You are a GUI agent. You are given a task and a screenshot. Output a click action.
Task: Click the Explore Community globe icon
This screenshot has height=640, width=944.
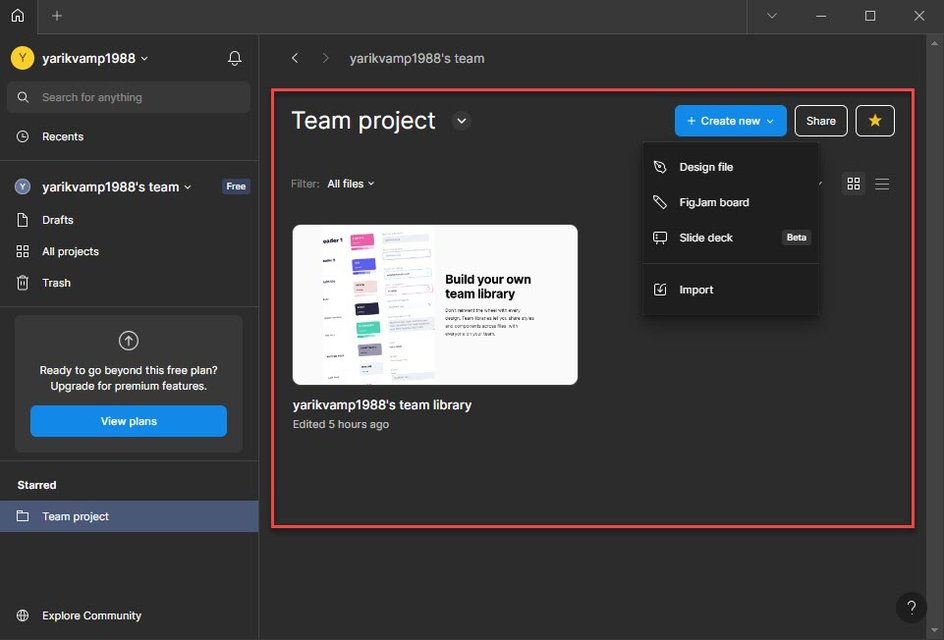(23, 615)
